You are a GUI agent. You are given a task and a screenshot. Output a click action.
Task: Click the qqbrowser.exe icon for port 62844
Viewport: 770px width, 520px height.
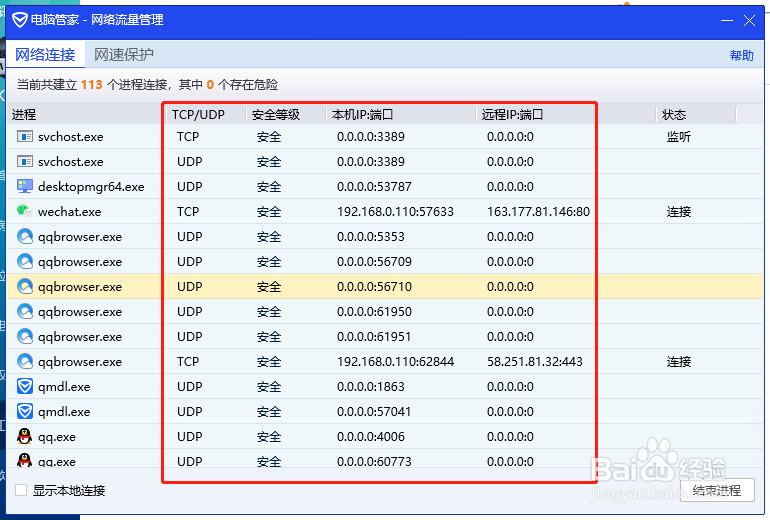point(25,362)
